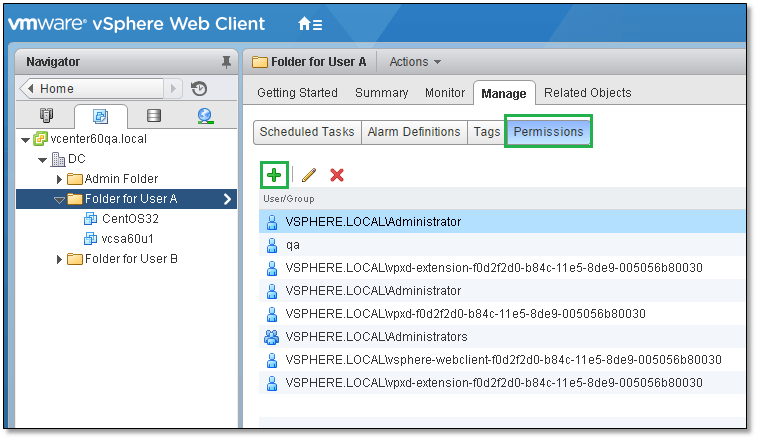
Task: Click the vcenter60qa.local vCenter icon
Action: click(41, 139)
